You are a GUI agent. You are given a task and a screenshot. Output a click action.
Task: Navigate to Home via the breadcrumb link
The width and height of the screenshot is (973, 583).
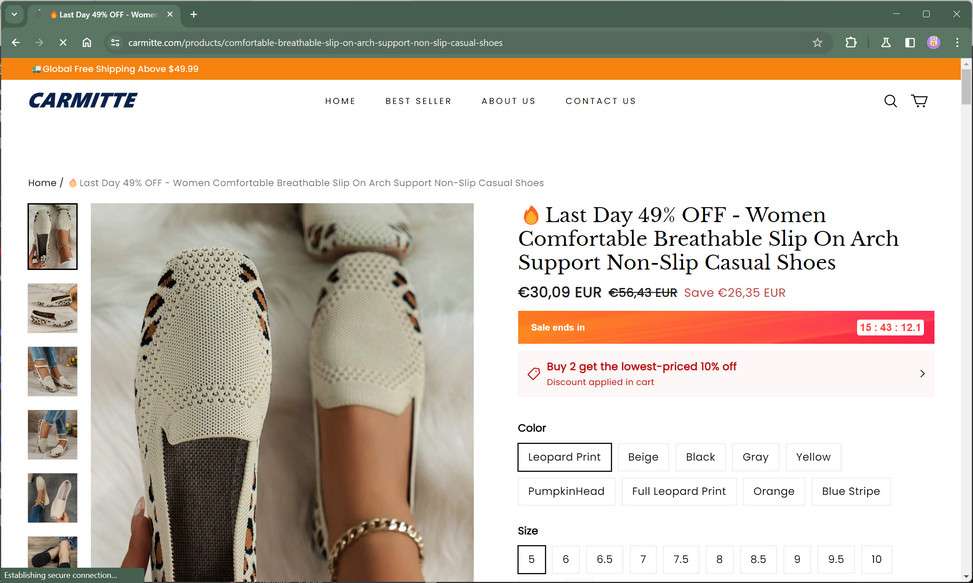(x=42, y=182)
